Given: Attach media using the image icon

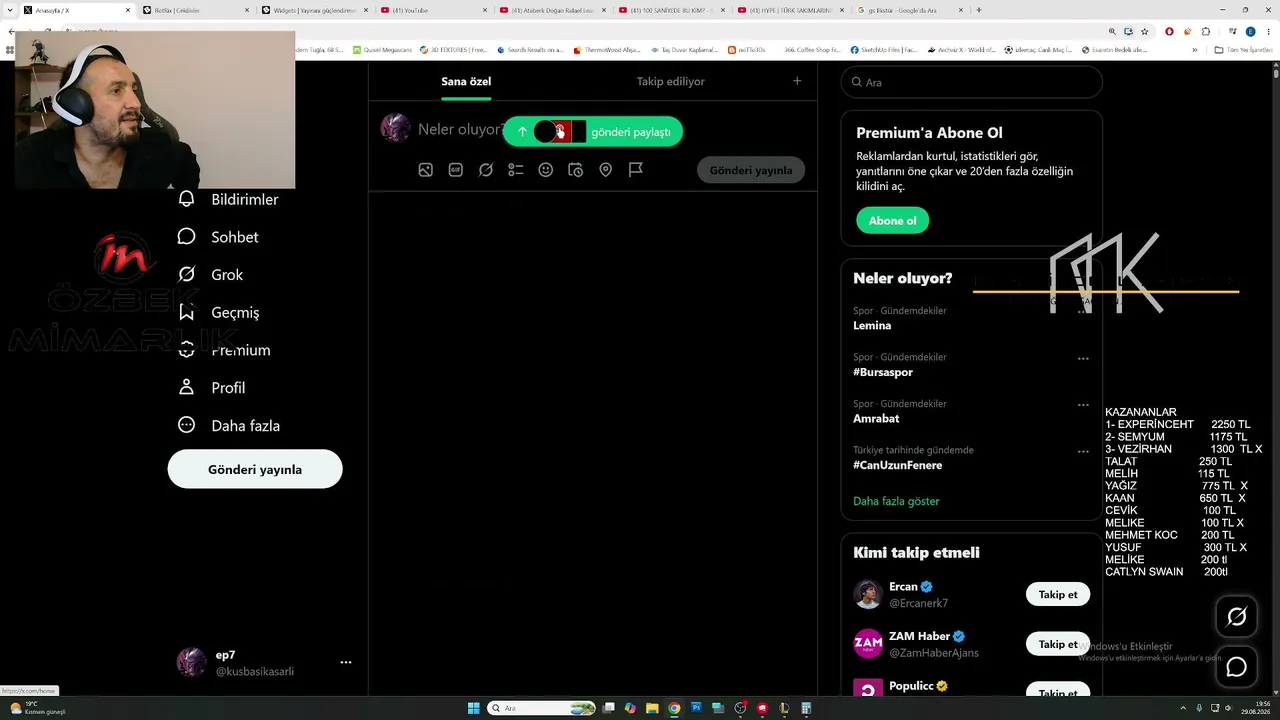Looking at the screenshot, I should pyautogui.click(x=426, y=170).
